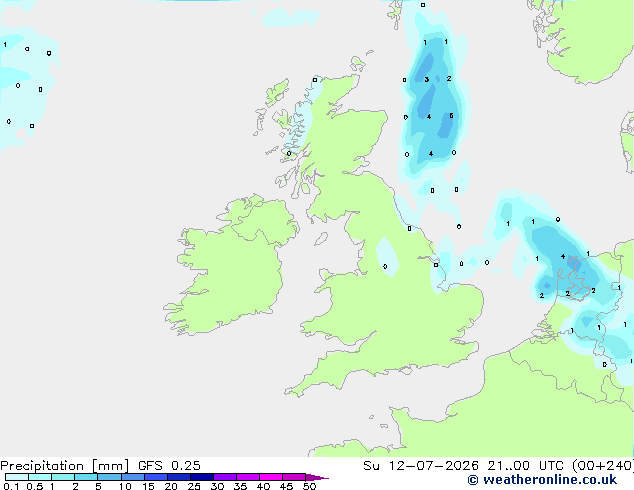This screenshot has height=490, width=634.
Task: Click the '35' legend scale label
Action: click(240, 486)
